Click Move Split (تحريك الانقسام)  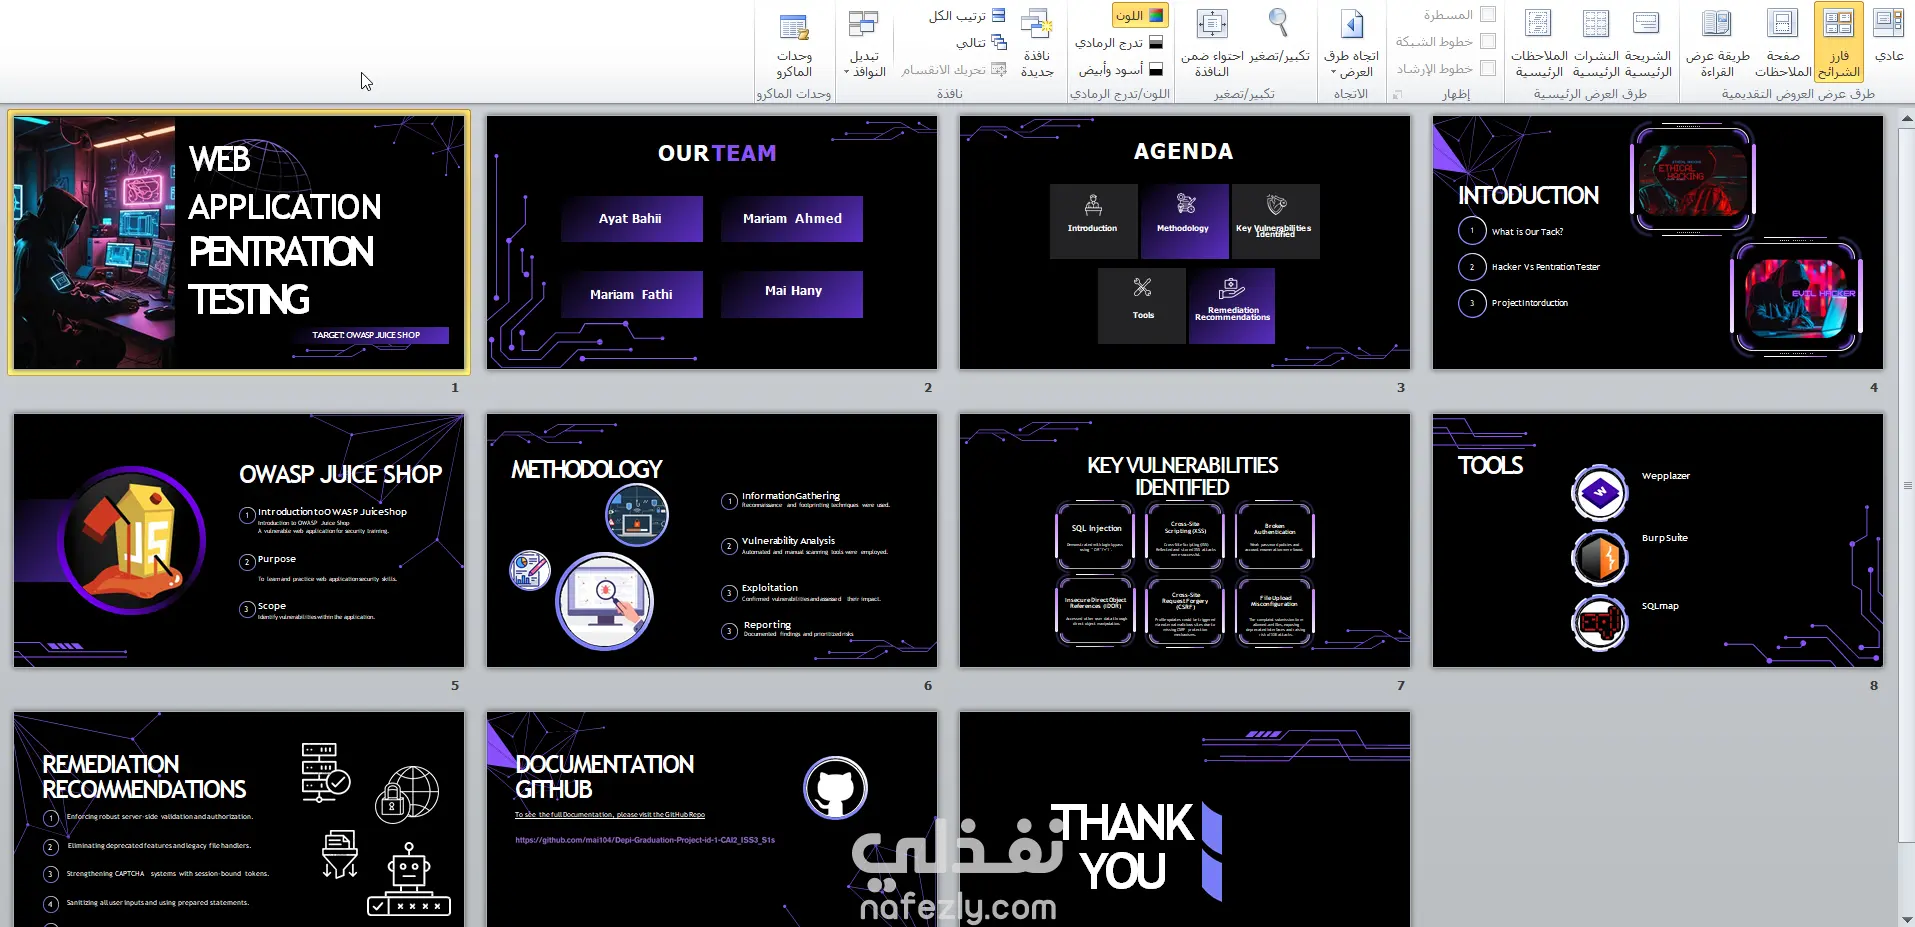coord(954,70)
